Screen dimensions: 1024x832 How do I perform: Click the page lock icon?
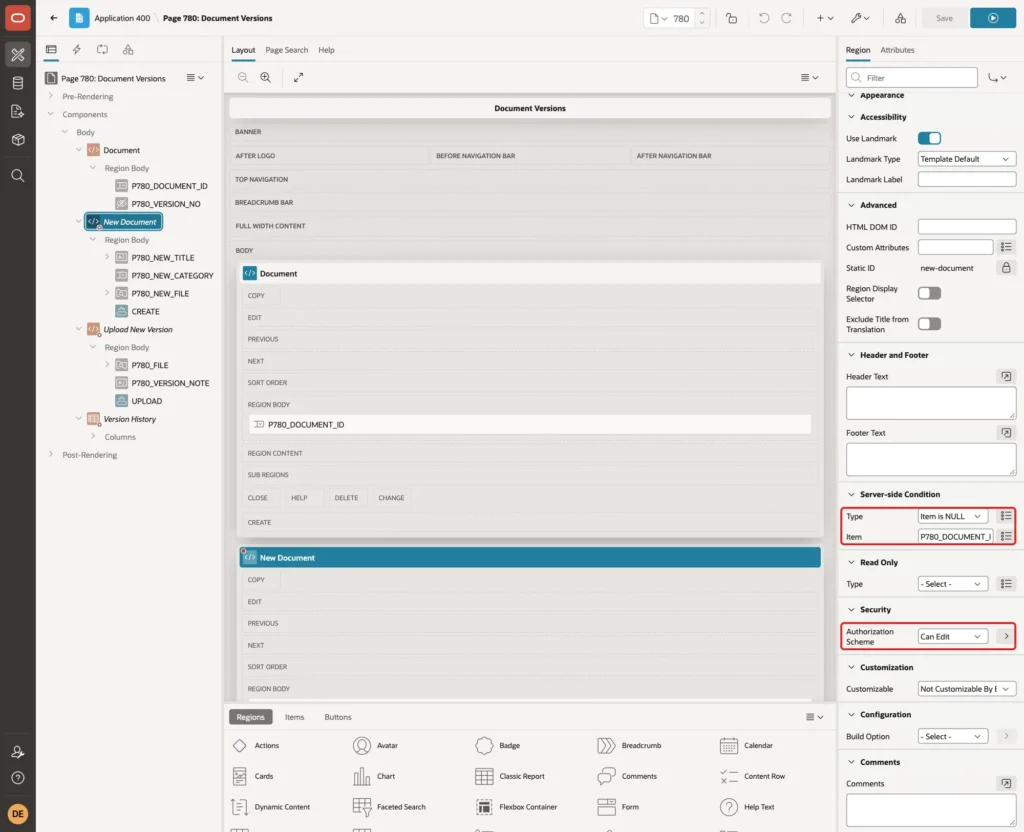click(731, 18)
